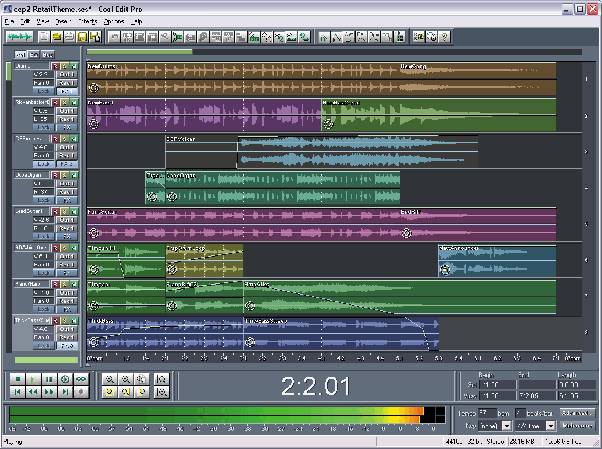Open Help via question mark toolbar icon
Screen dimensions: 602x449
(x=444, y=37)
